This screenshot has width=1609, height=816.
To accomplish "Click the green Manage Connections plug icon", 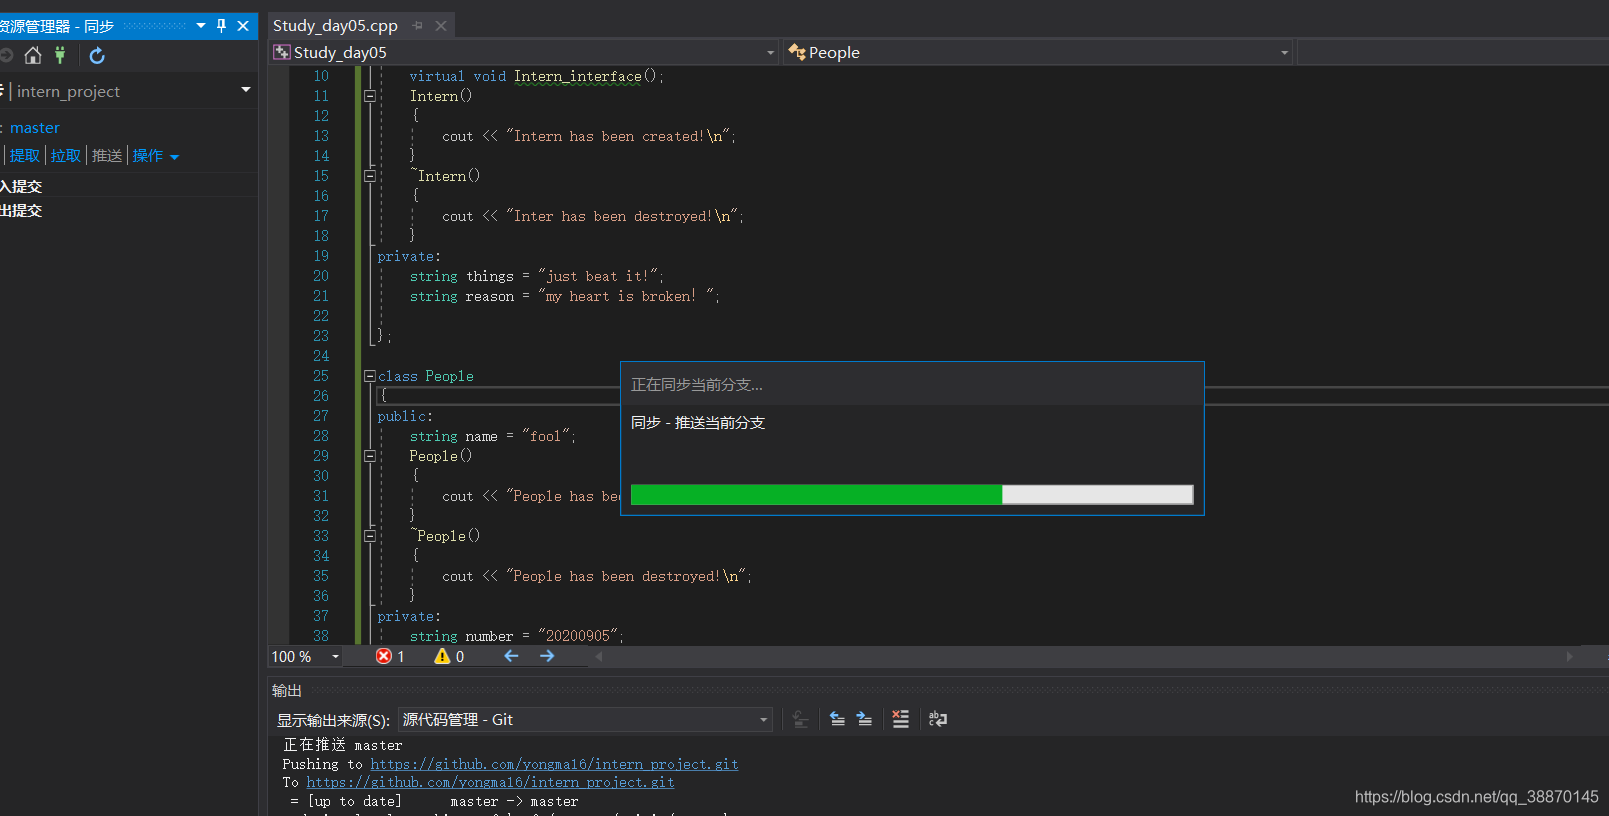I will click(x=60, y=55).
